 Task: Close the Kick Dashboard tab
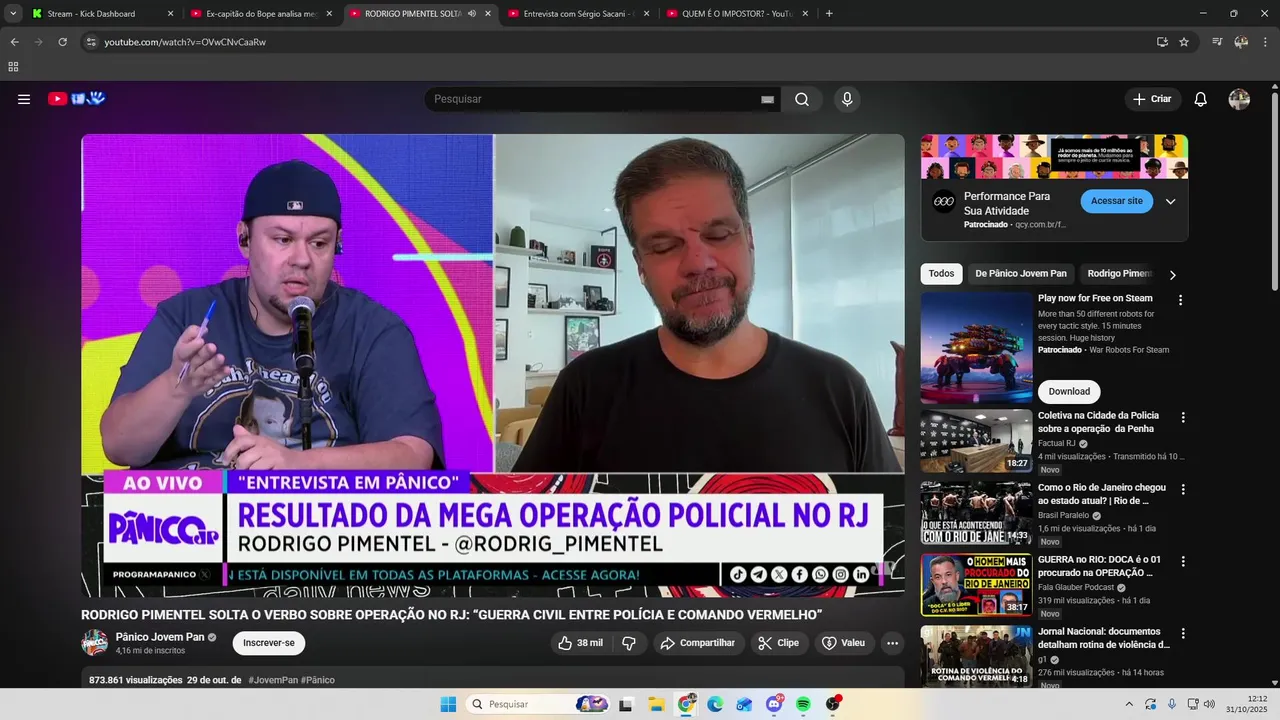(170, 14)
